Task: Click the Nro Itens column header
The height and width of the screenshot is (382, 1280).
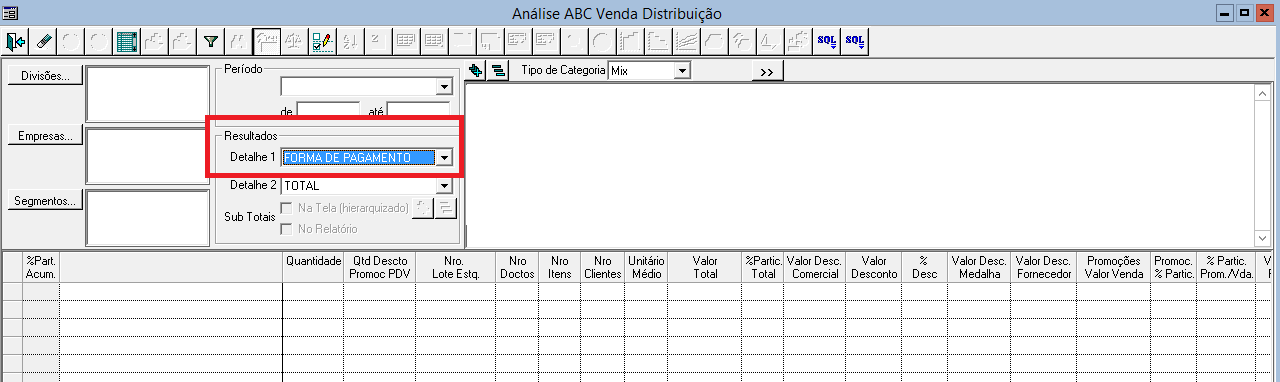Action: click(560, 267)
